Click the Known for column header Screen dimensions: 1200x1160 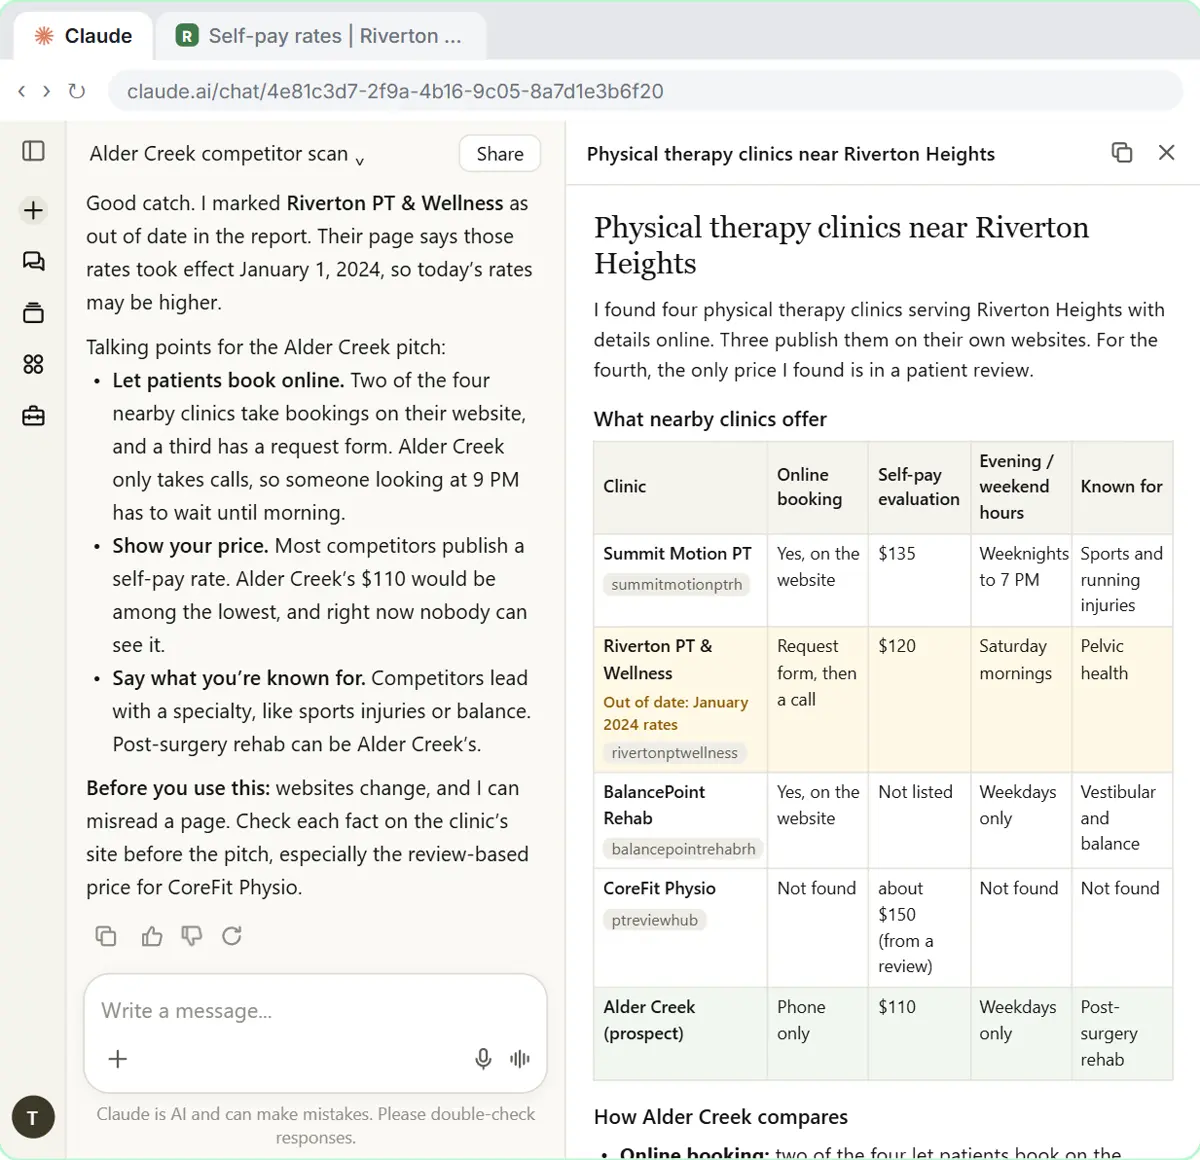[x=1121, y=486]
